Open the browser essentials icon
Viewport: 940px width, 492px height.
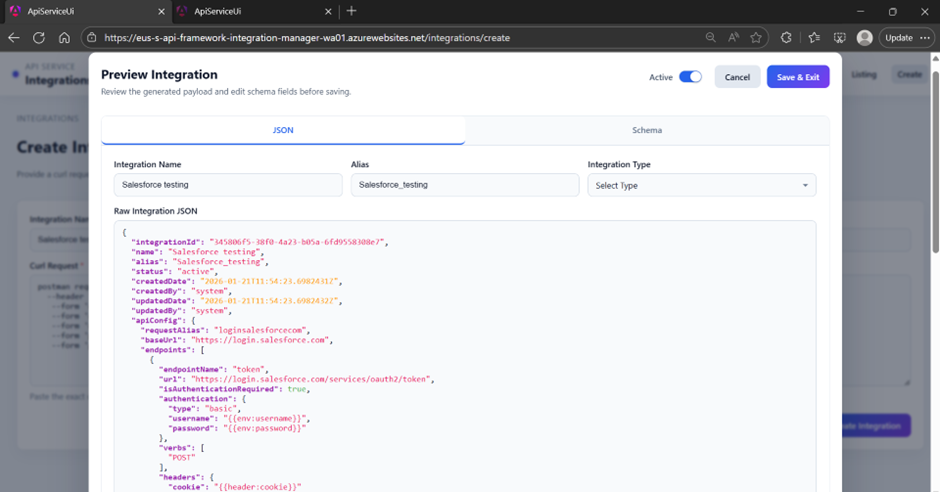click(x=839, y=38)
